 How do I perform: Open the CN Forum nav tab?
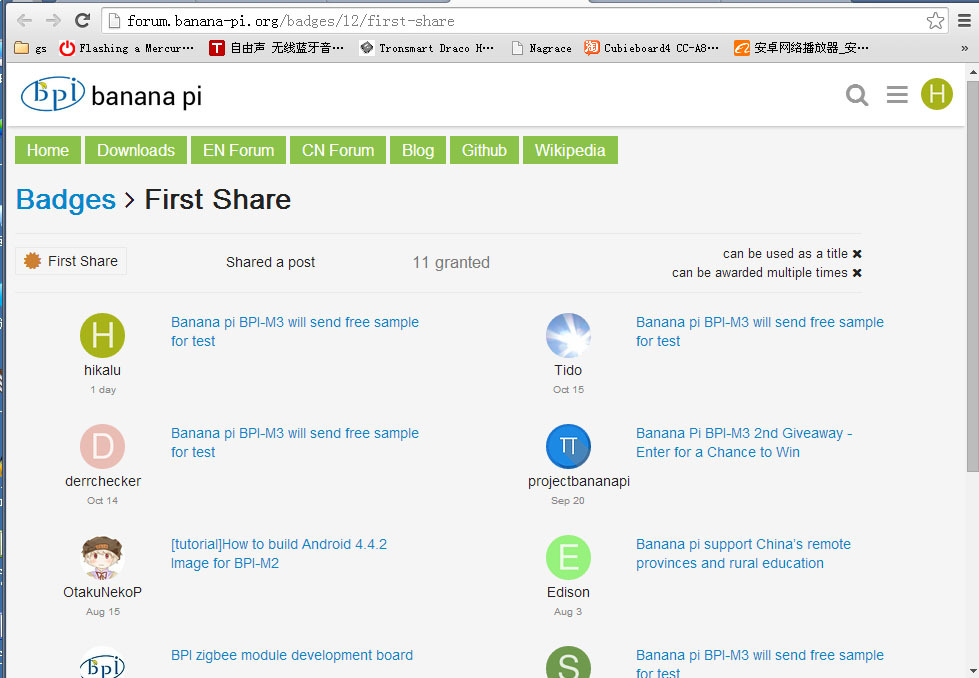click(338, 150)
